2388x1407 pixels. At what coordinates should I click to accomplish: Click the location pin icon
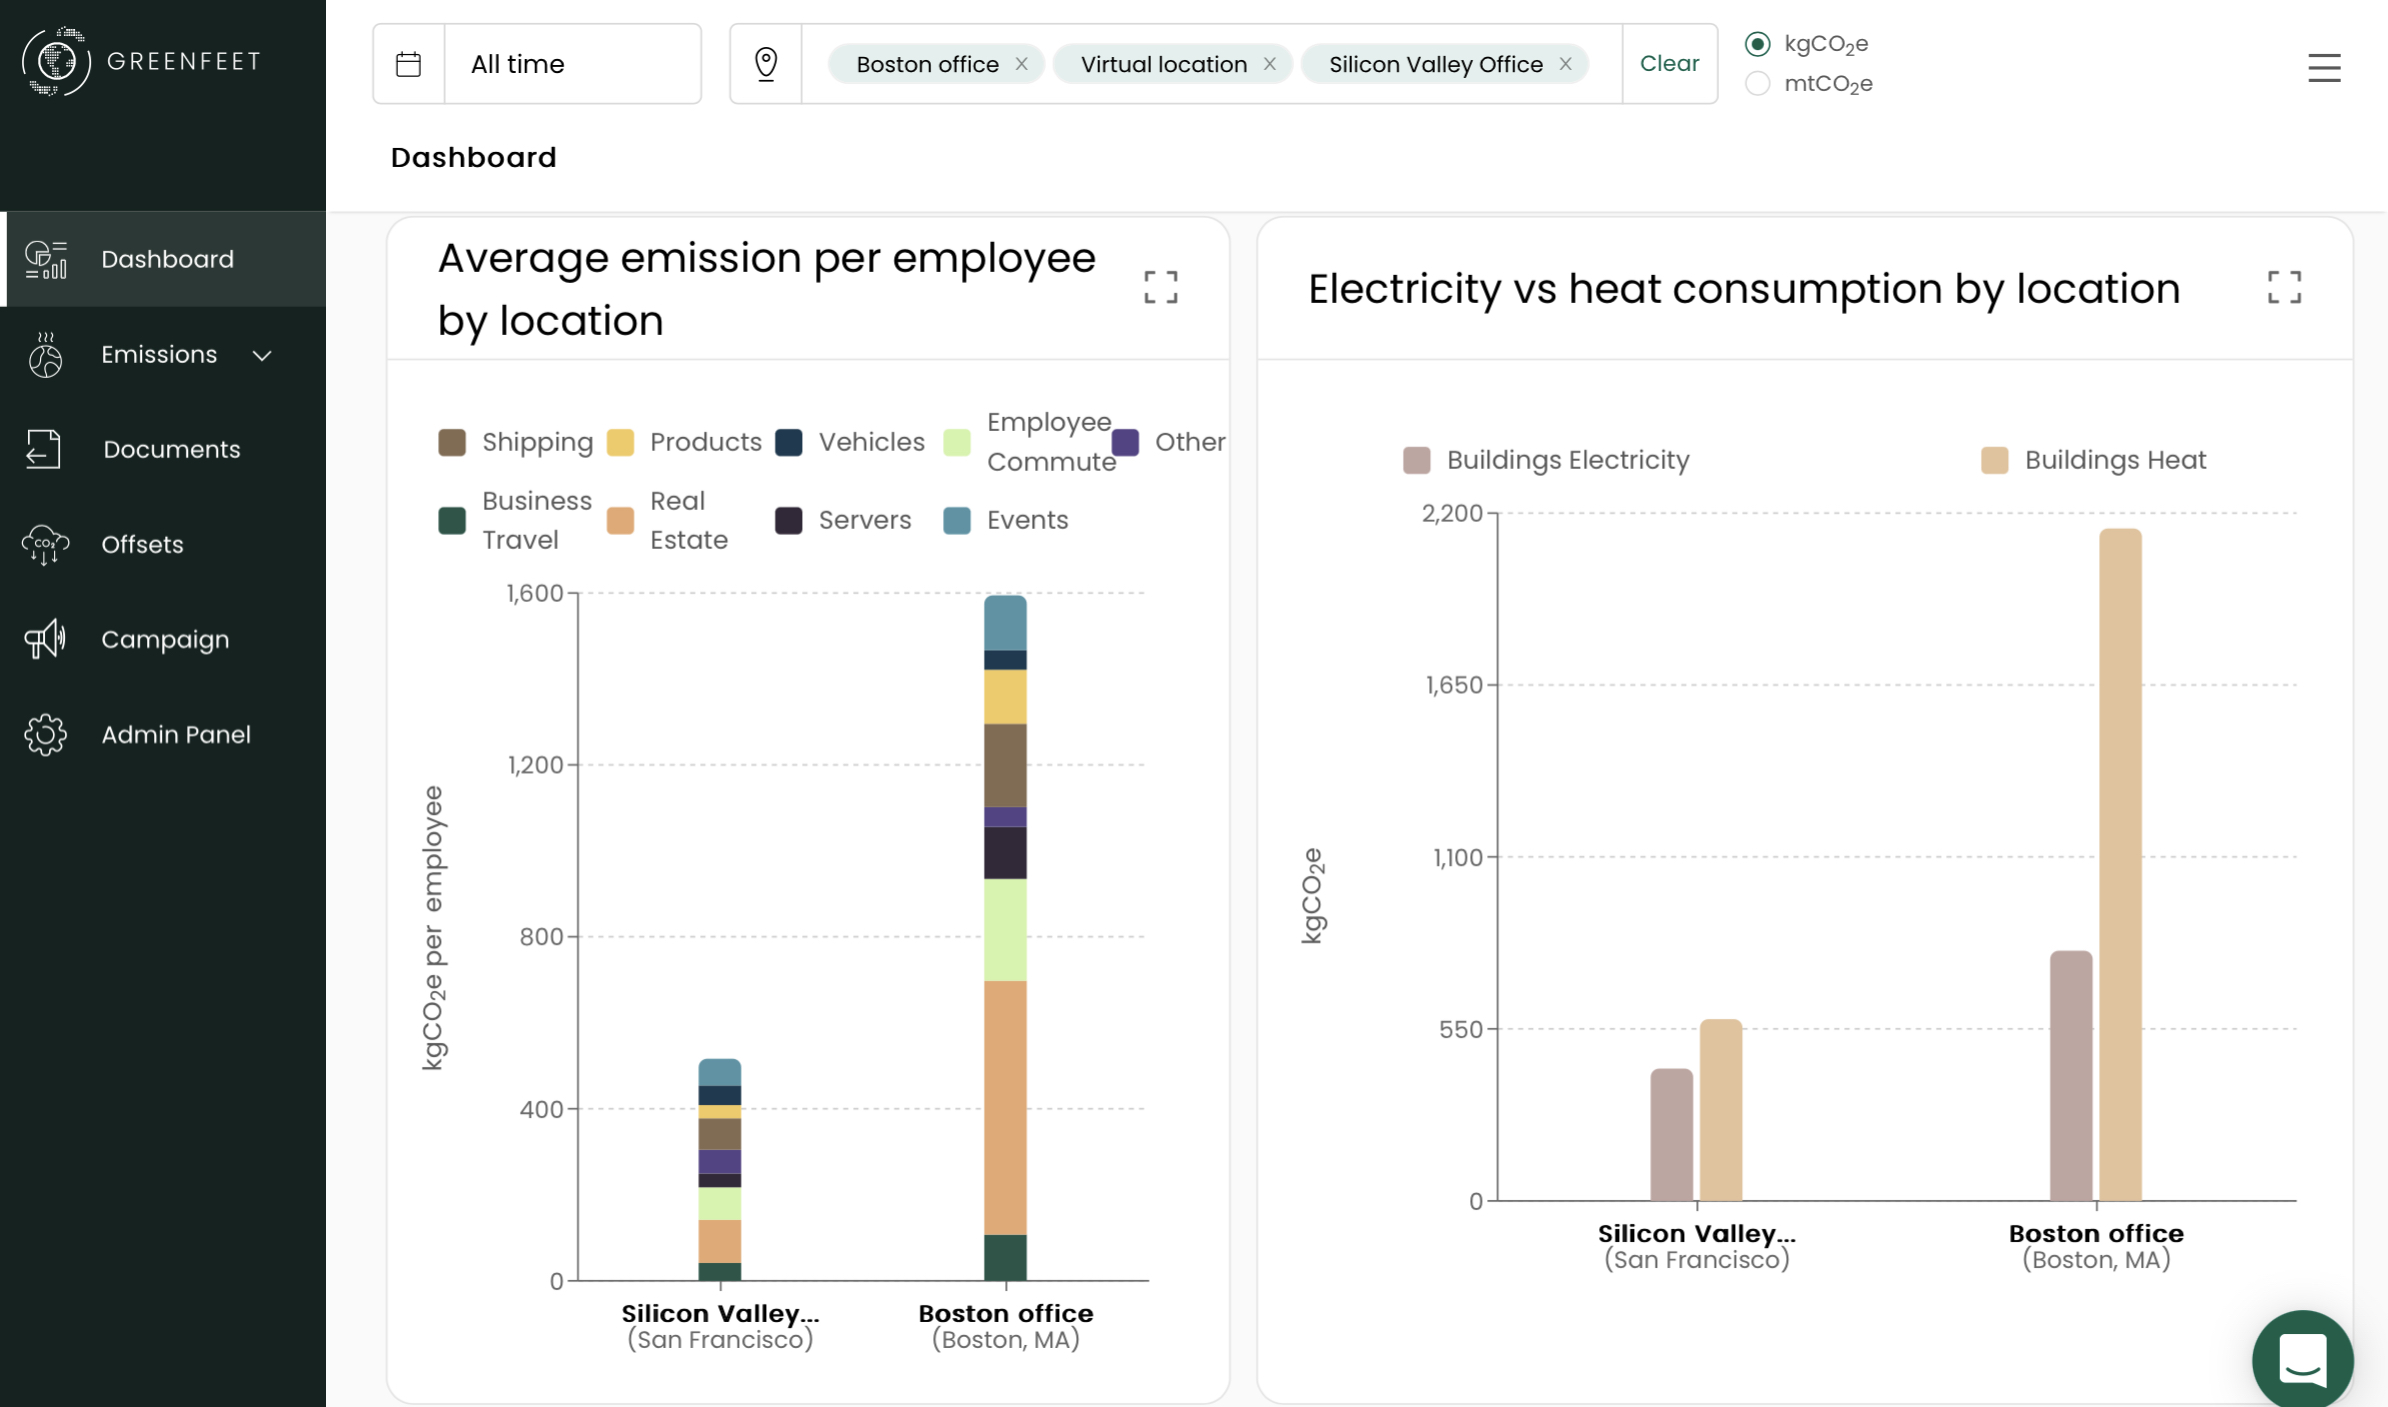click(x=766, y=64)
